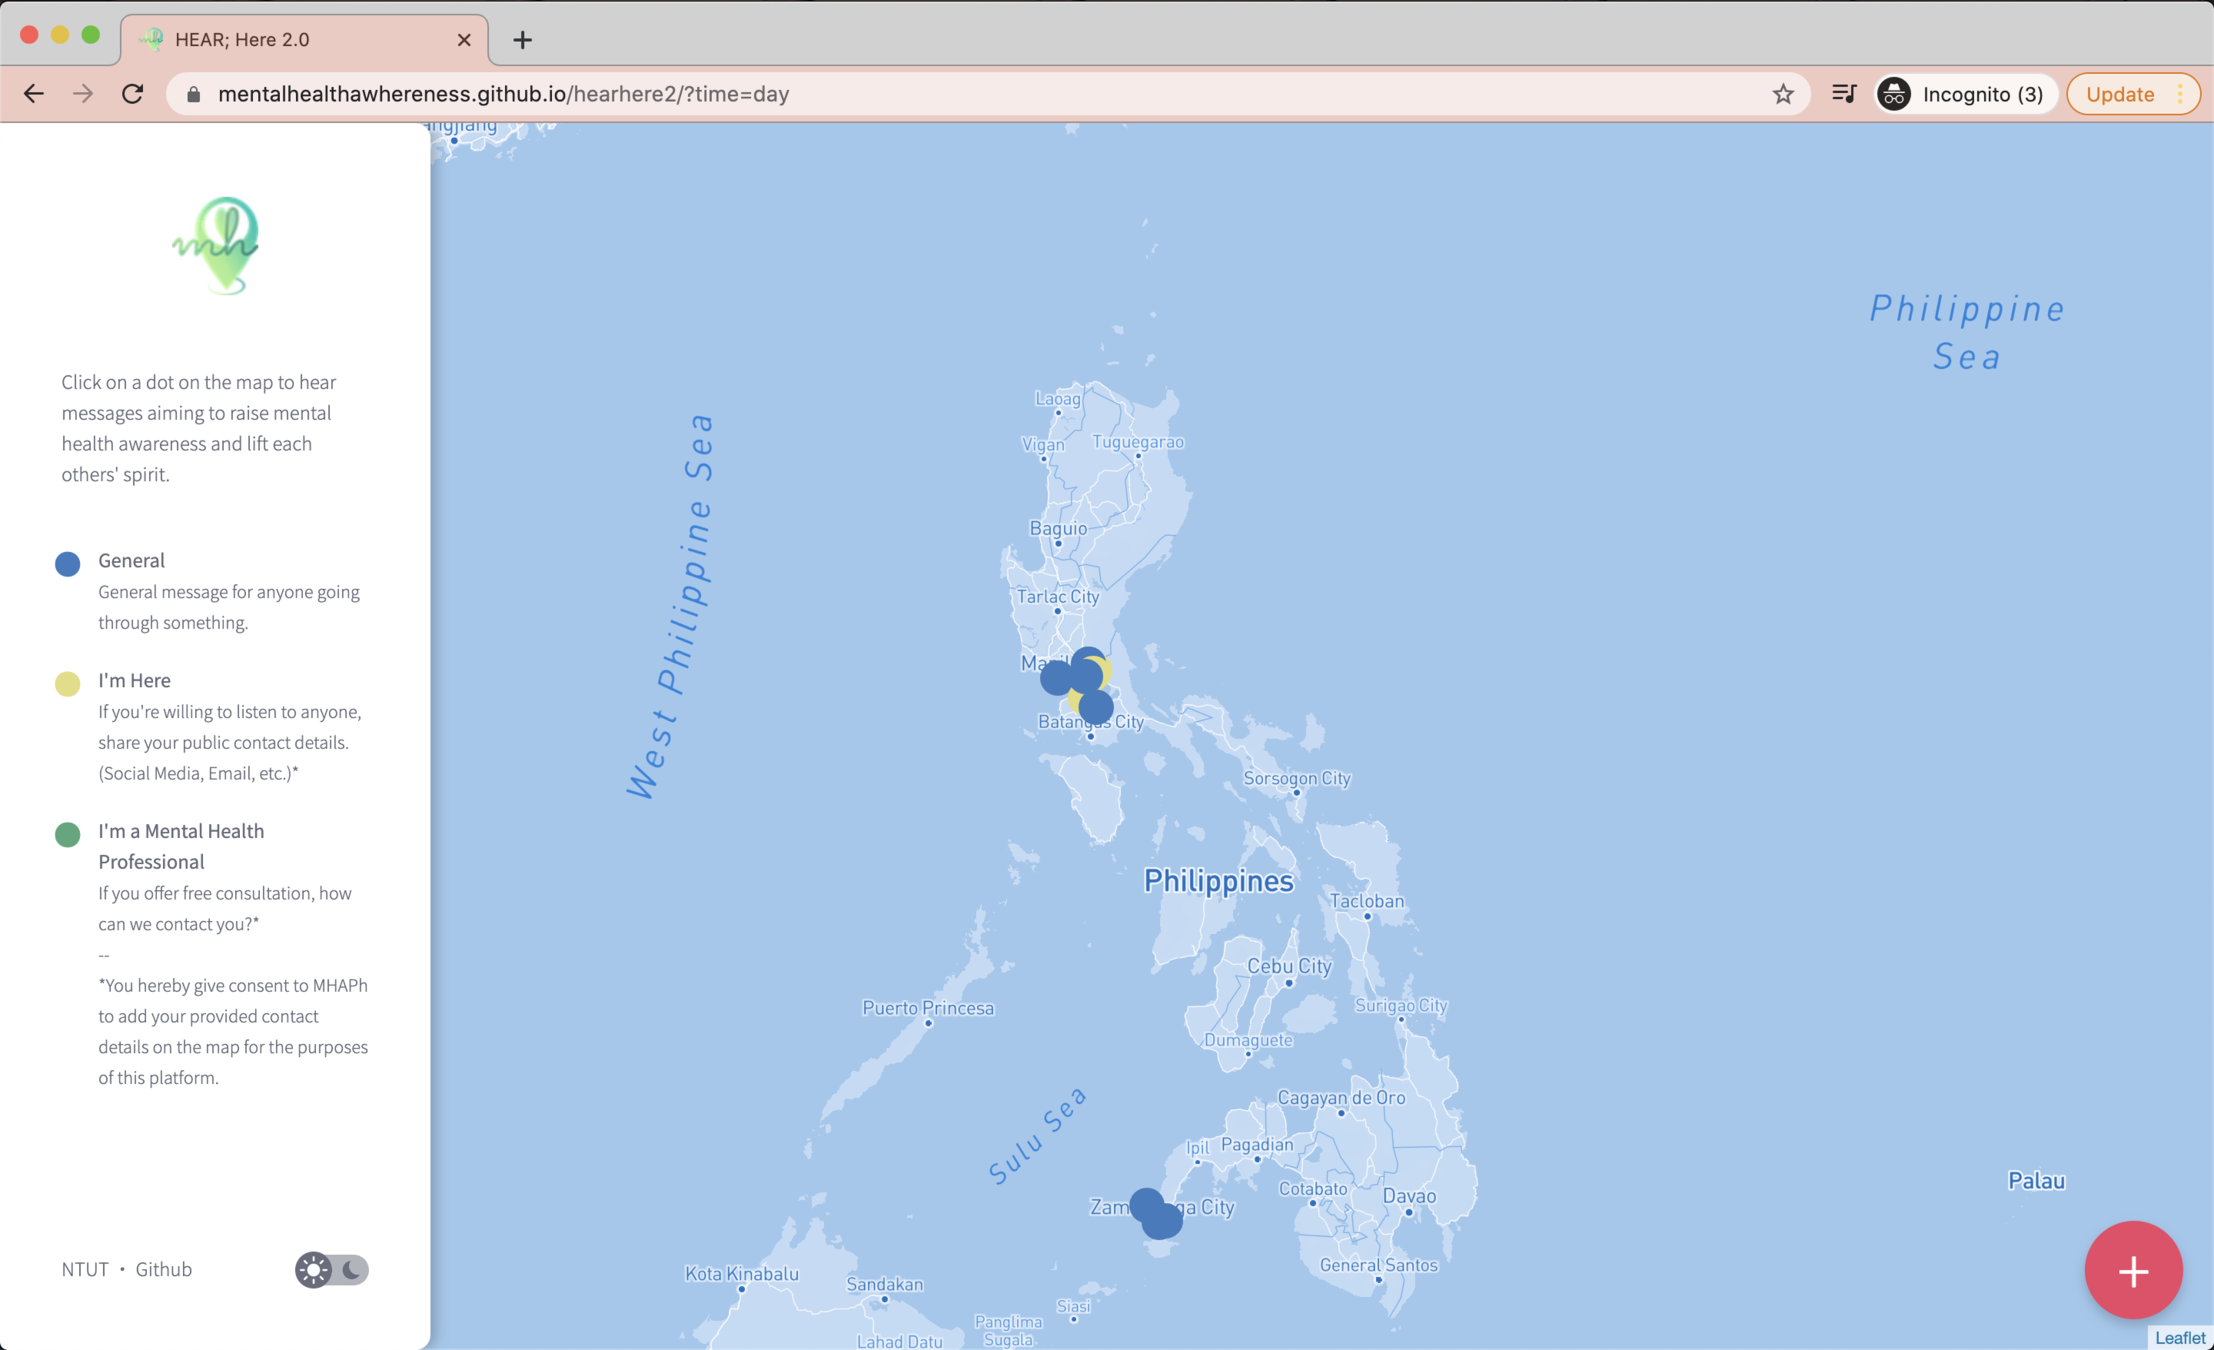Bookmark page with star icon

point(1782,94)
